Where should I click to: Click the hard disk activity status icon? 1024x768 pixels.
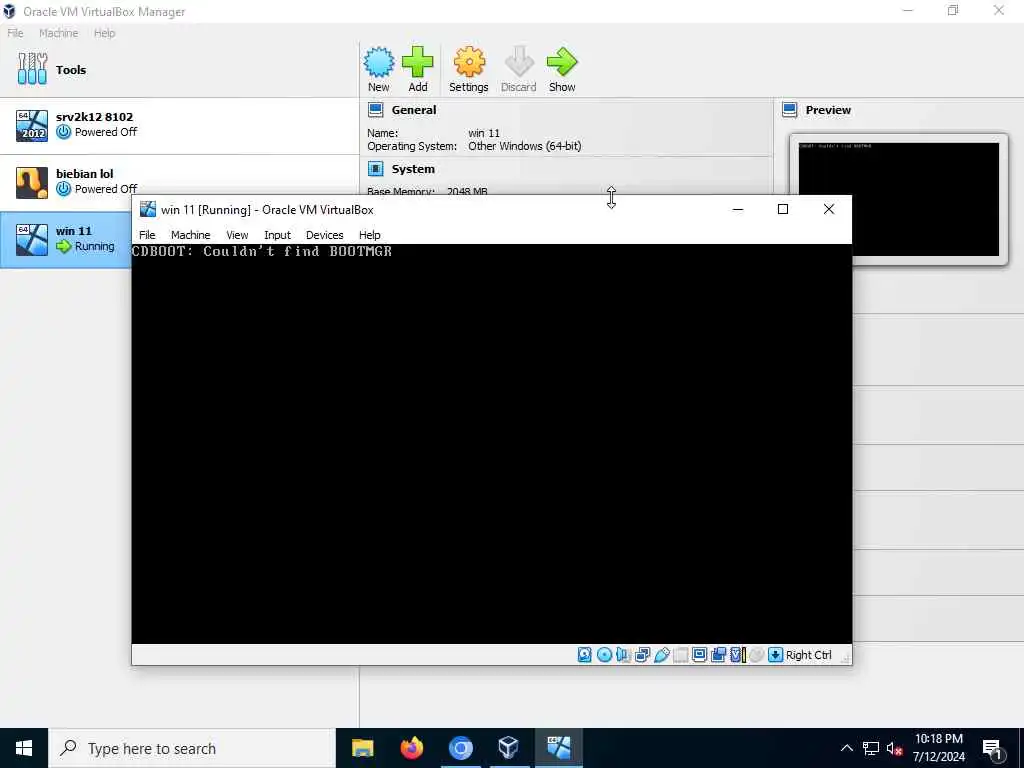pyautogui.click(x=585, y=655)
